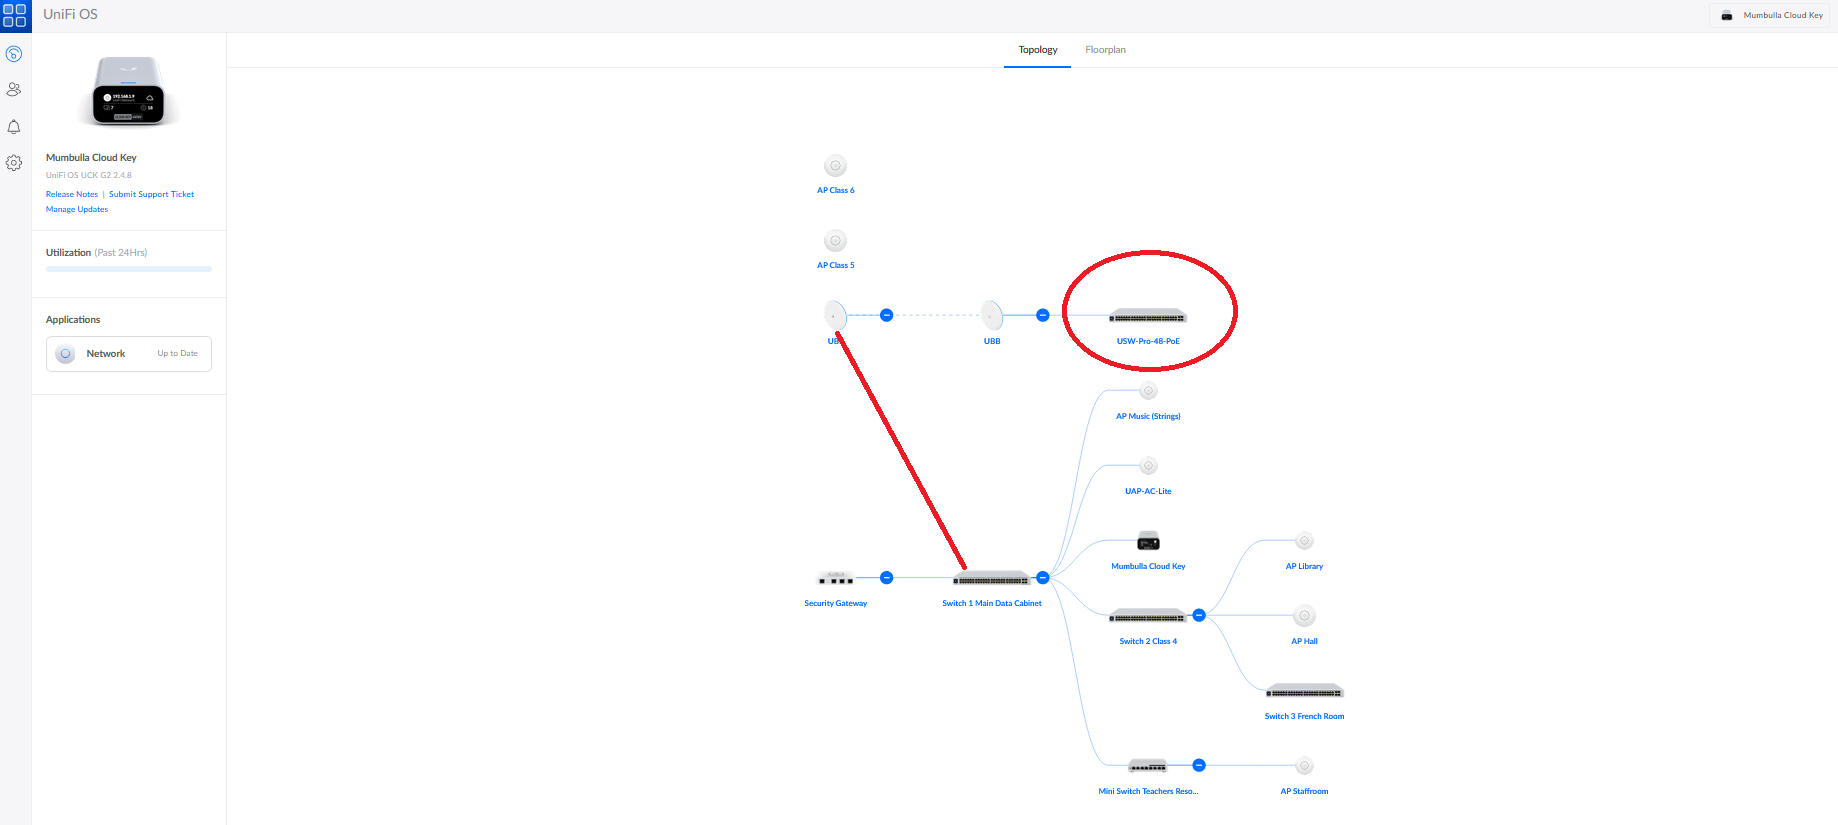This screenshot has width=1838, height=825.
Task: Click the USW-Pro-48-PoE label
Action: [1148, 341]
